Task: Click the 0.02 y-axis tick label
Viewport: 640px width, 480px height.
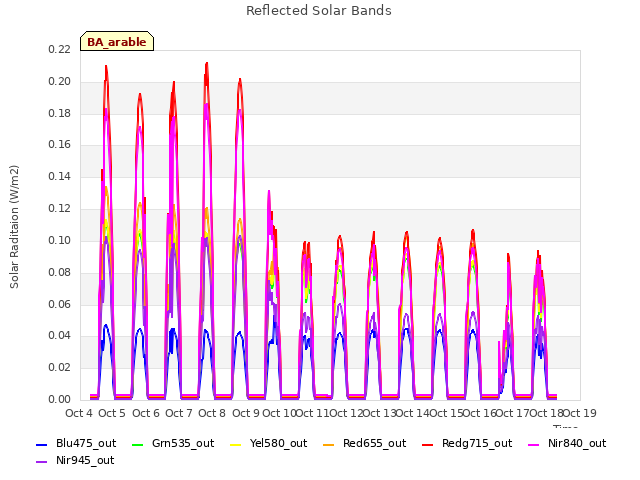Action: coord(59,367)
